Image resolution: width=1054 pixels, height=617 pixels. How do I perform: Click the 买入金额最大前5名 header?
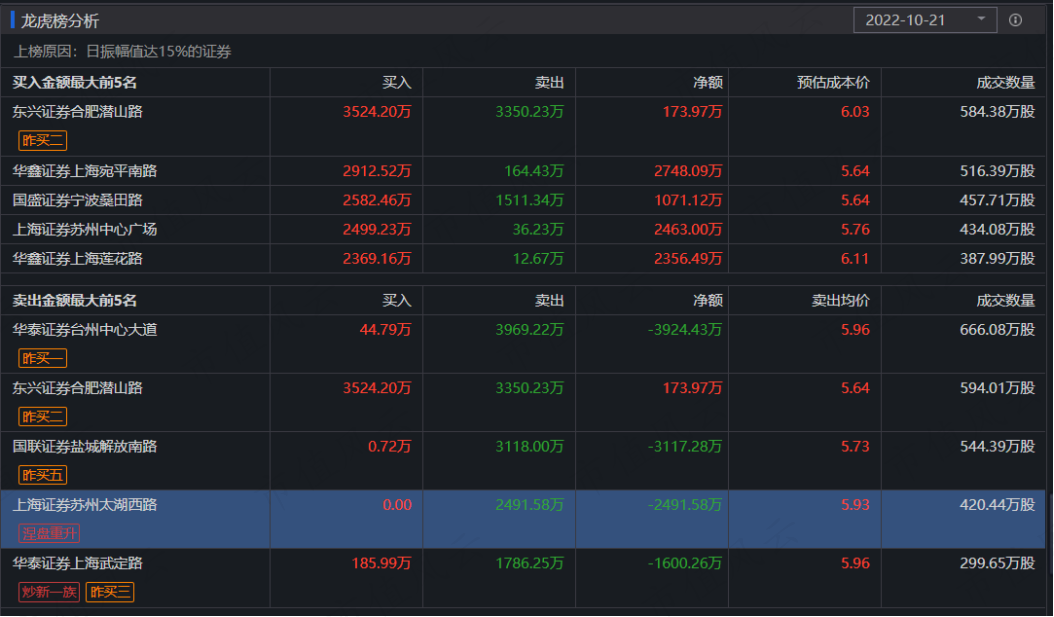coord(75,83)
